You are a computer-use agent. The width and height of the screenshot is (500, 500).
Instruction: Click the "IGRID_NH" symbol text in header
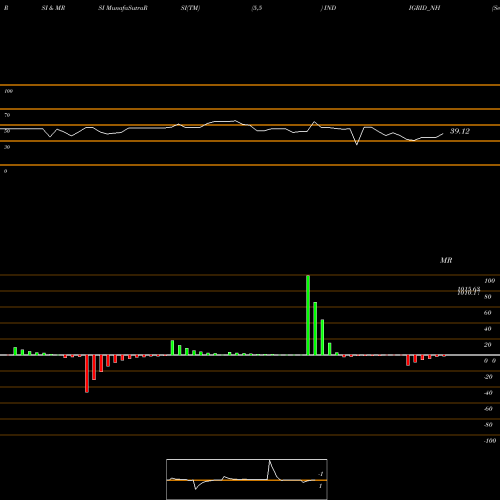pyautogui.click(x=424, y=8)
